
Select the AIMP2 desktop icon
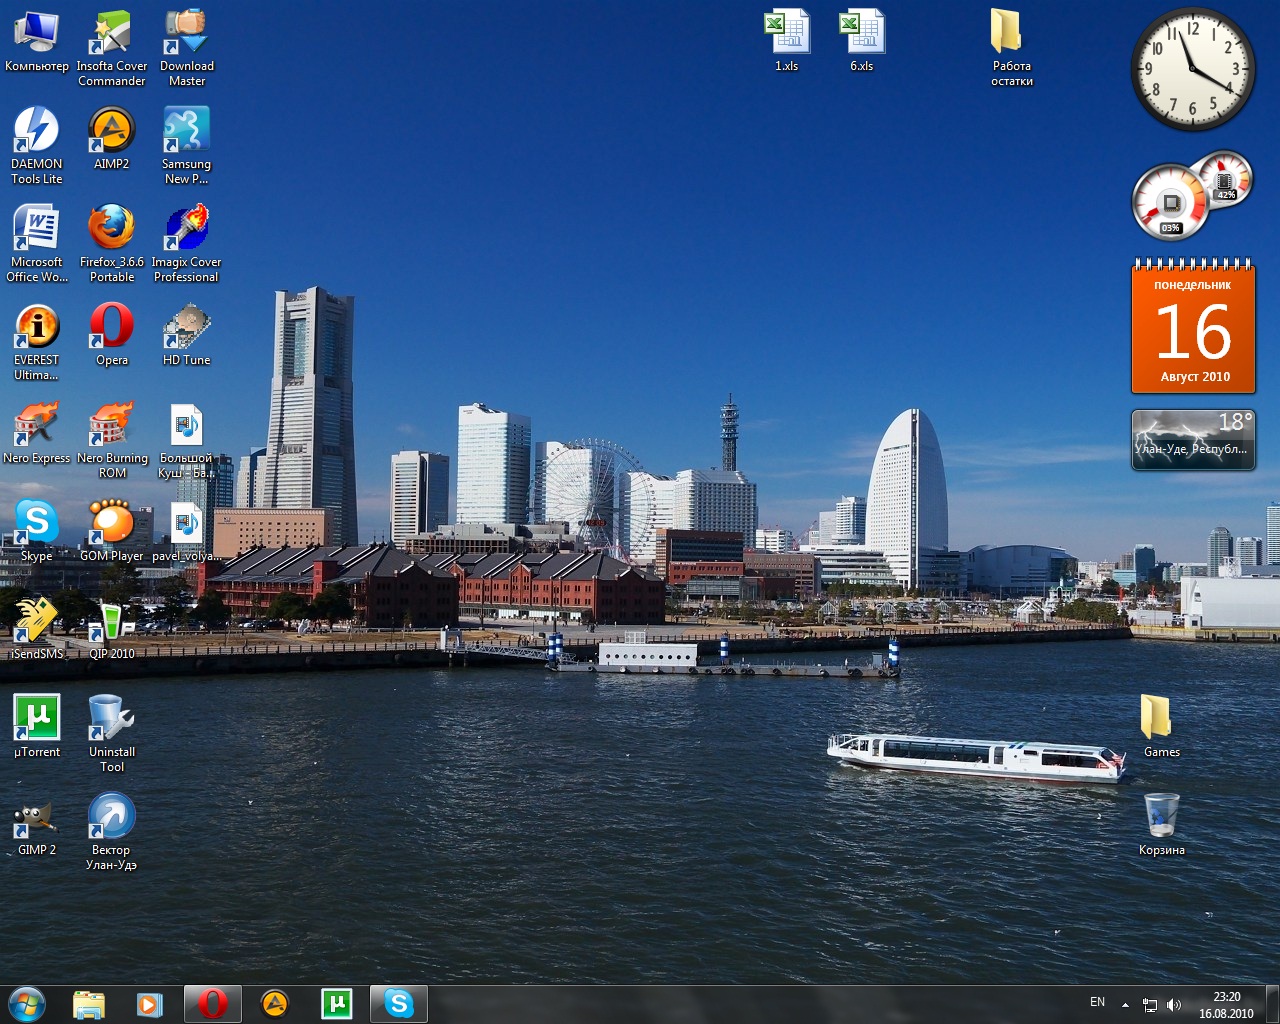(x=111, y=131)
